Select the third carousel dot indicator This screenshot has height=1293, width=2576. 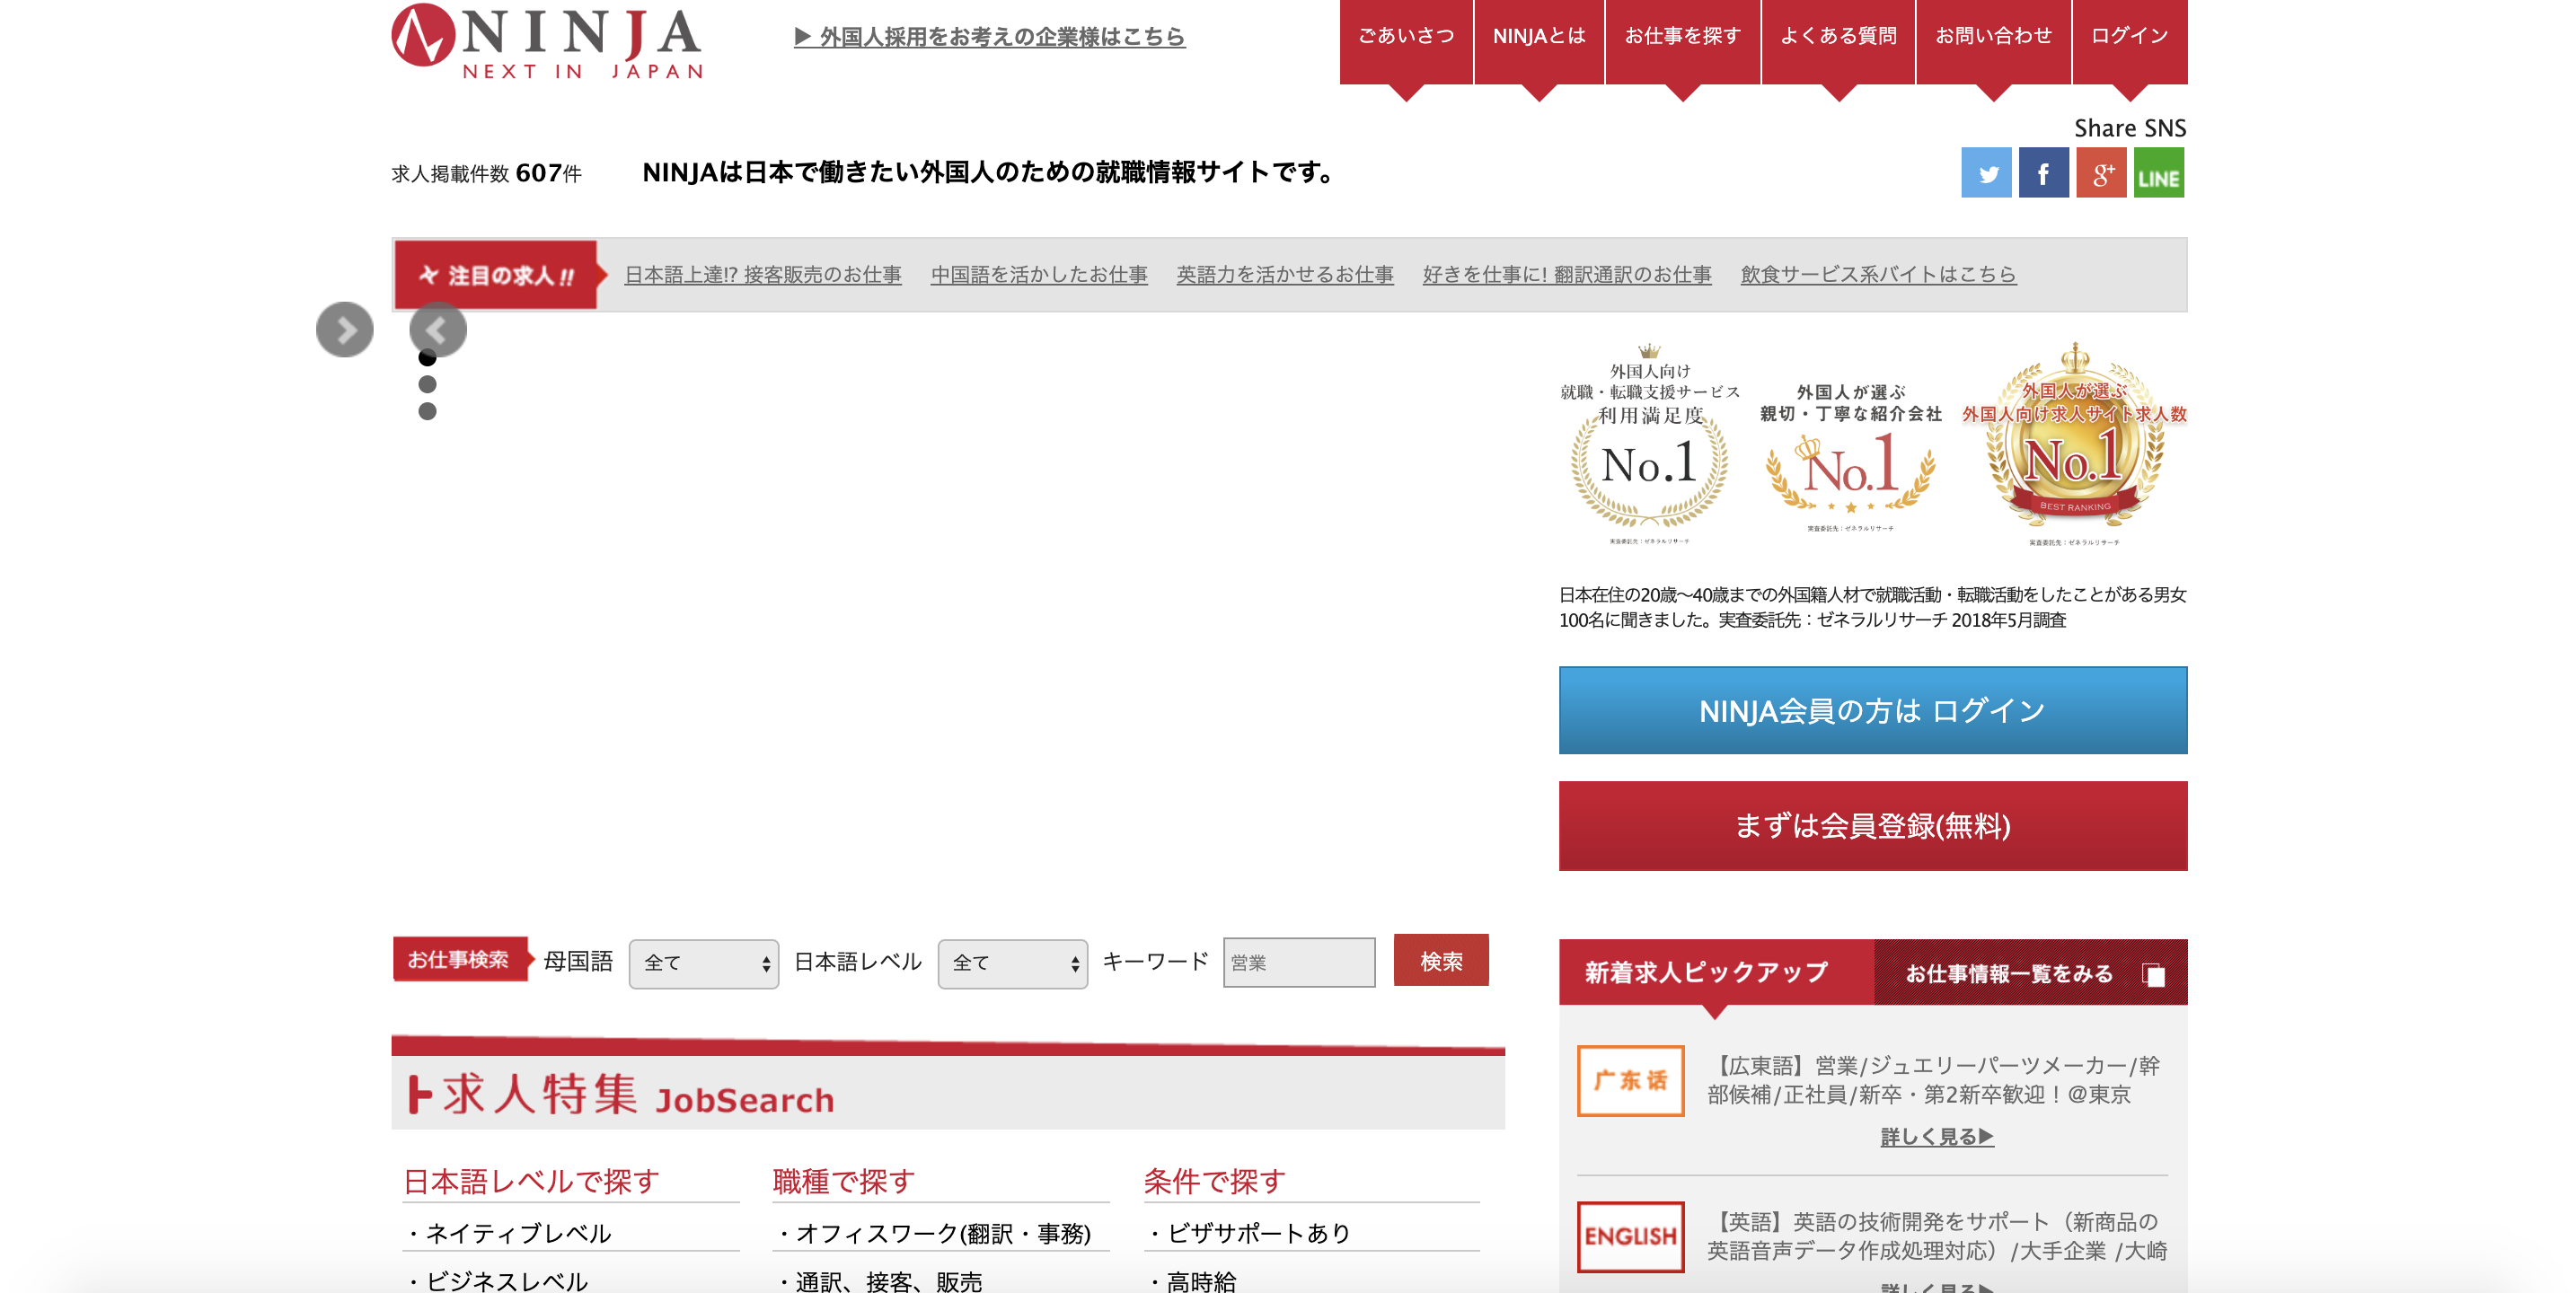tap(427, 411)
